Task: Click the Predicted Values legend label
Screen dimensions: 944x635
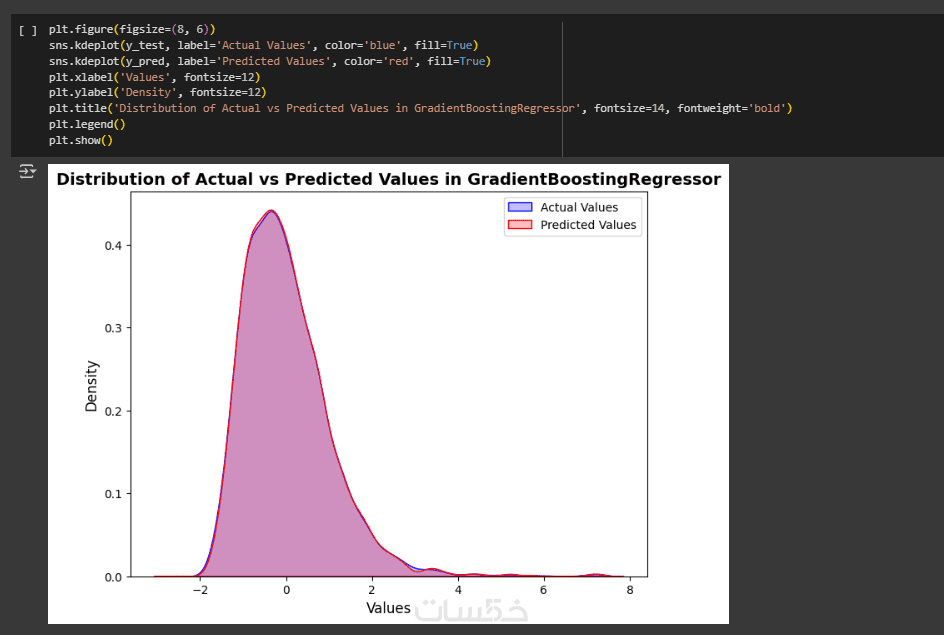Action: [x=588, y=225]
